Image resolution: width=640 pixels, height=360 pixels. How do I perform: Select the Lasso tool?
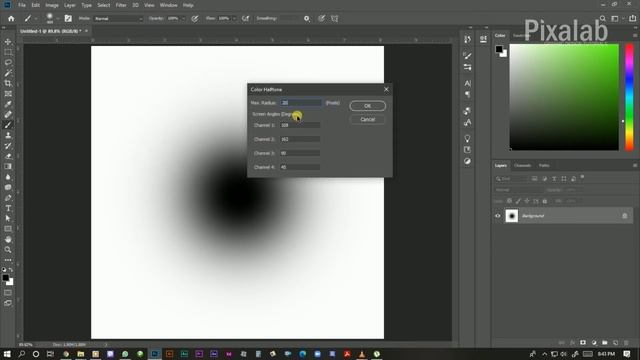click(8, 62)
